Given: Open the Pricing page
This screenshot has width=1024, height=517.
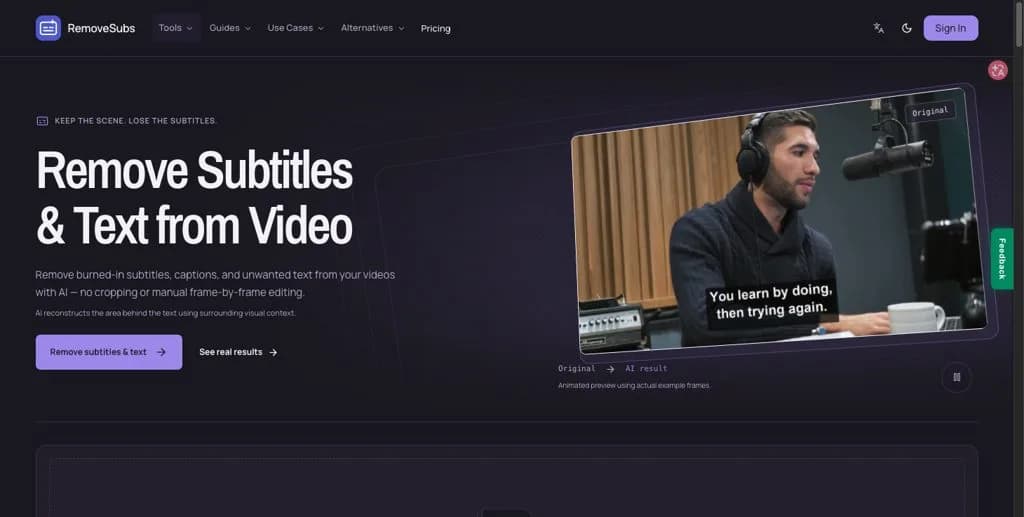Looking at the screenshot, I should click(x=436, y=29).
